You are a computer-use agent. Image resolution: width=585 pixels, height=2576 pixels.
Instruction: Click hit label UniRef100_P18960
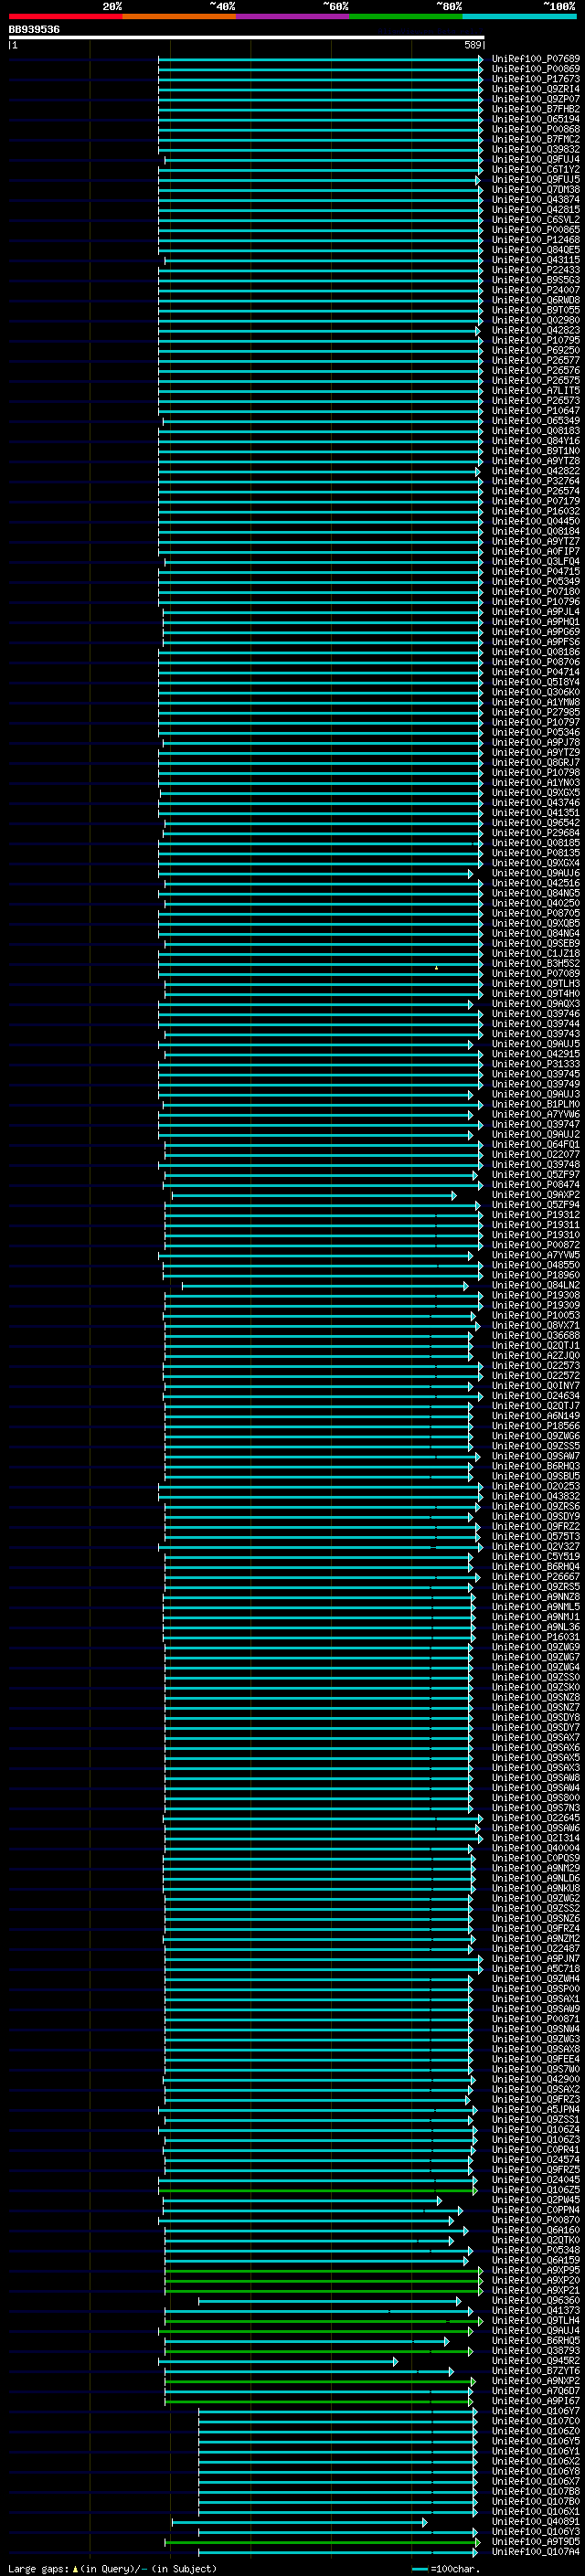click(x=535, y=1276)
